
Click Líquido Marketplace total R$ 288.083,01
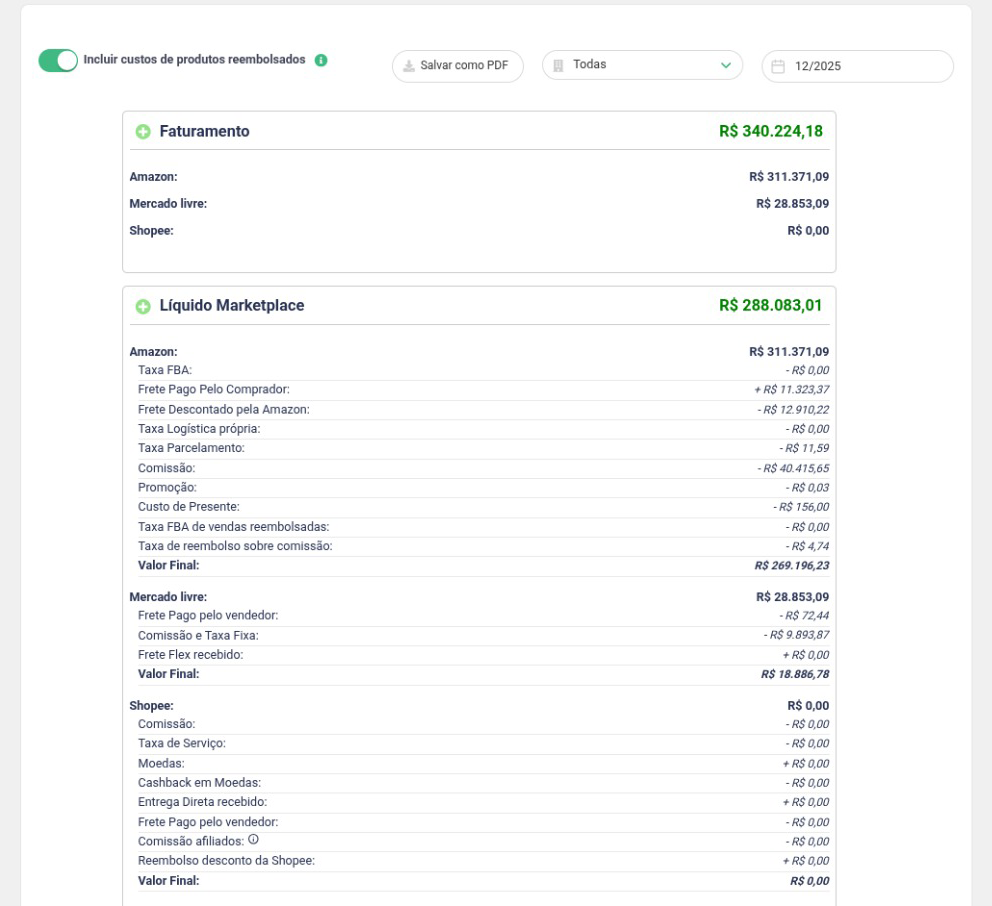coord(770,306)
